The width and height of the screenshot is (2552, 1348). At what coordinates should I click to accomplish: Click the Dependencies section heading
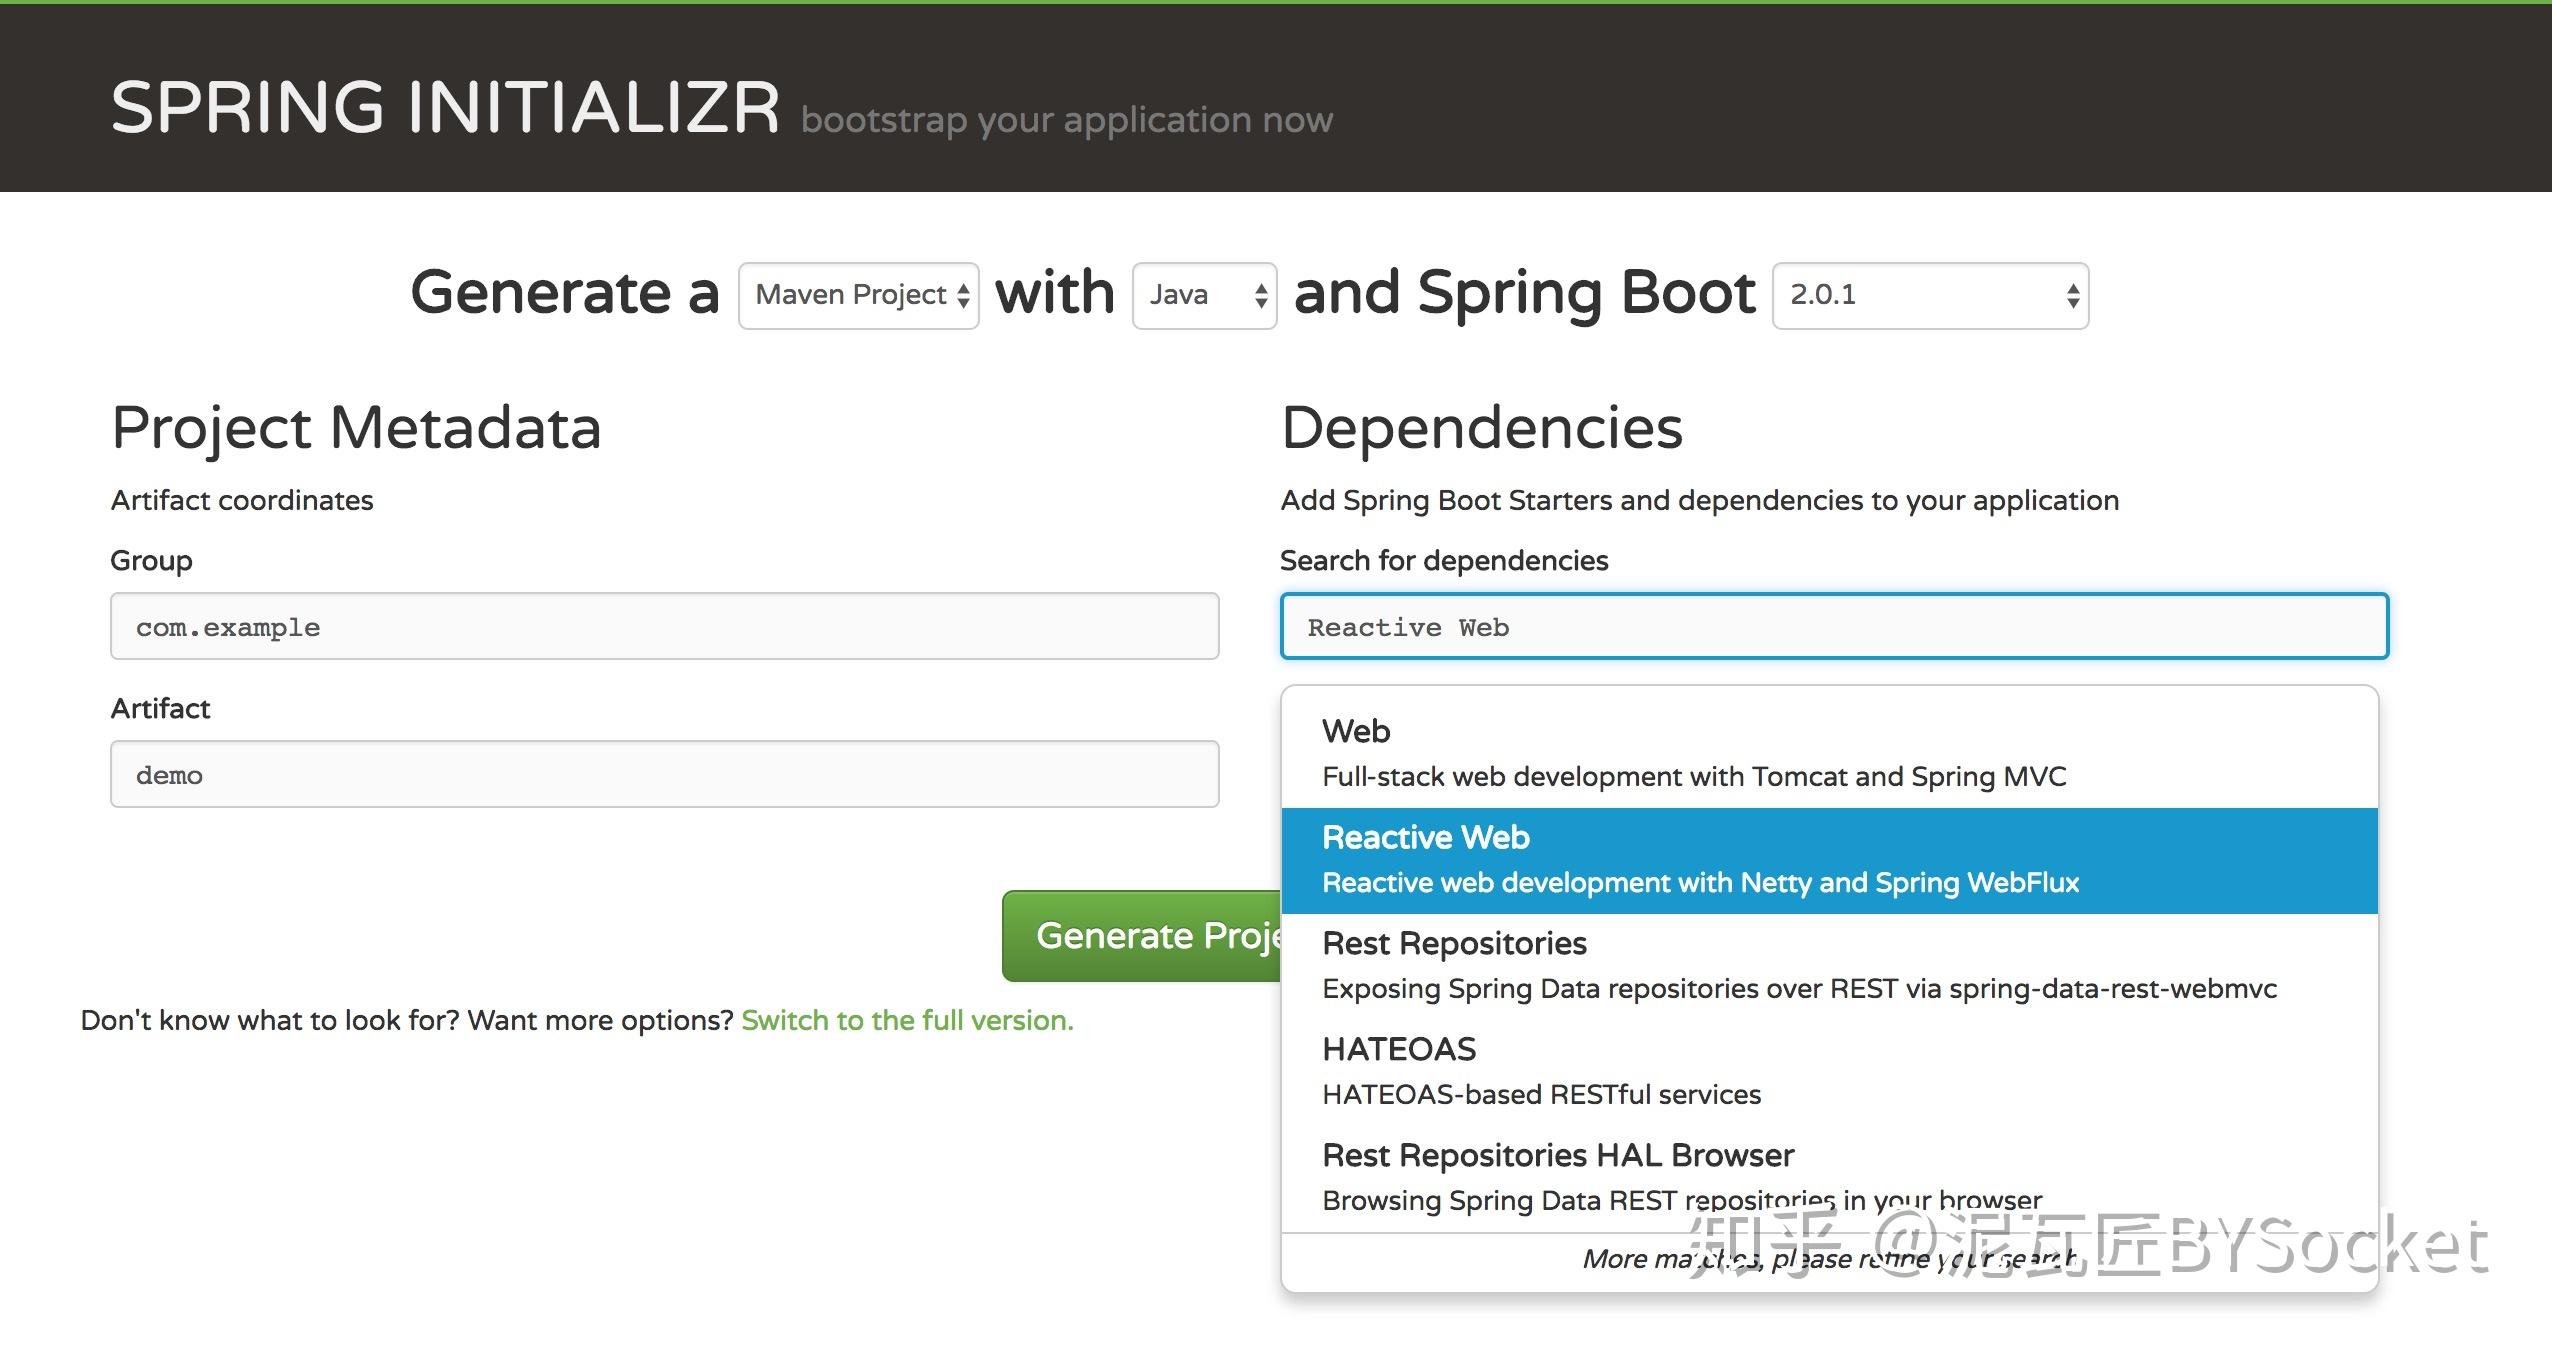1481,427
